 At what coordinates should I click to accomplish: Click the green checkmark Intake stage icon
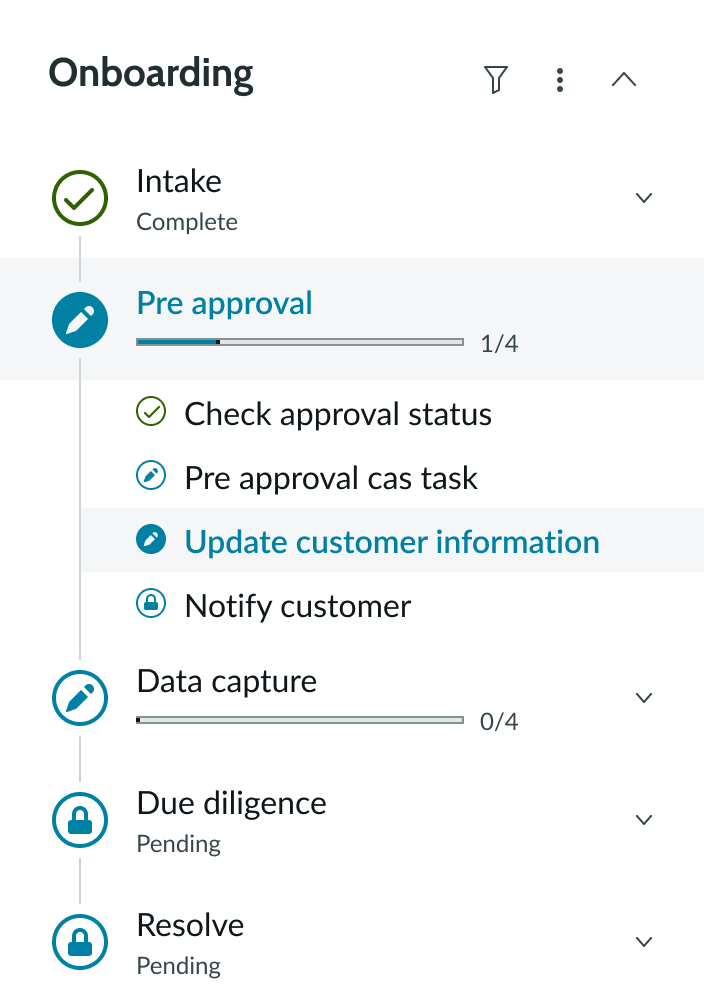pyautogui.click(x=80, y=198)
